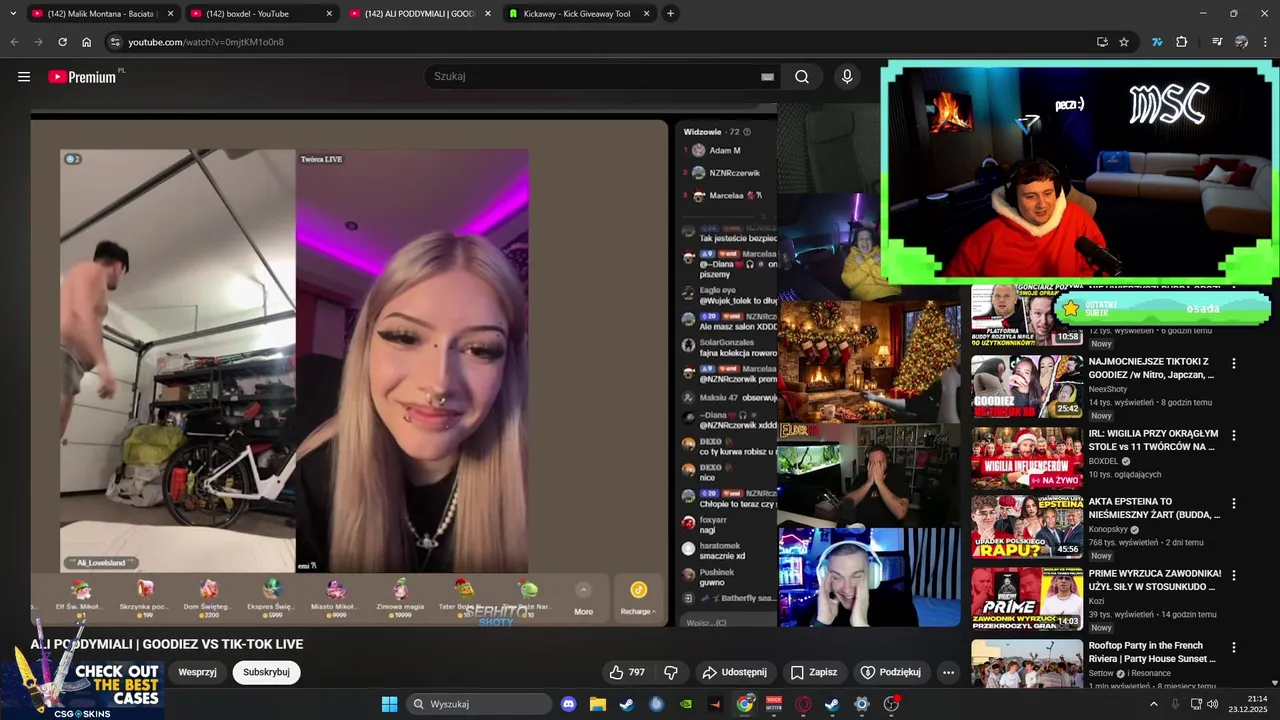Open NVIDIA app from the taskbar
The width and height of the screenshot is (1280, 720).
(x=685, y=704)
